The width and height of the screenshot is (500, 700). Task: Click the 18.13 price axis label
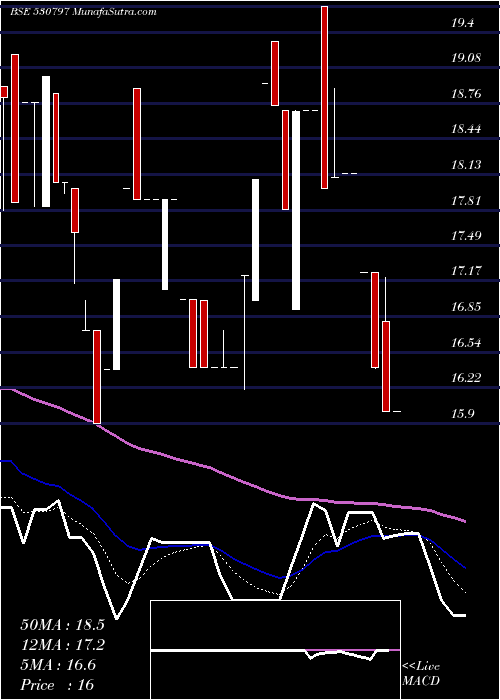click(x=466, y=165)
